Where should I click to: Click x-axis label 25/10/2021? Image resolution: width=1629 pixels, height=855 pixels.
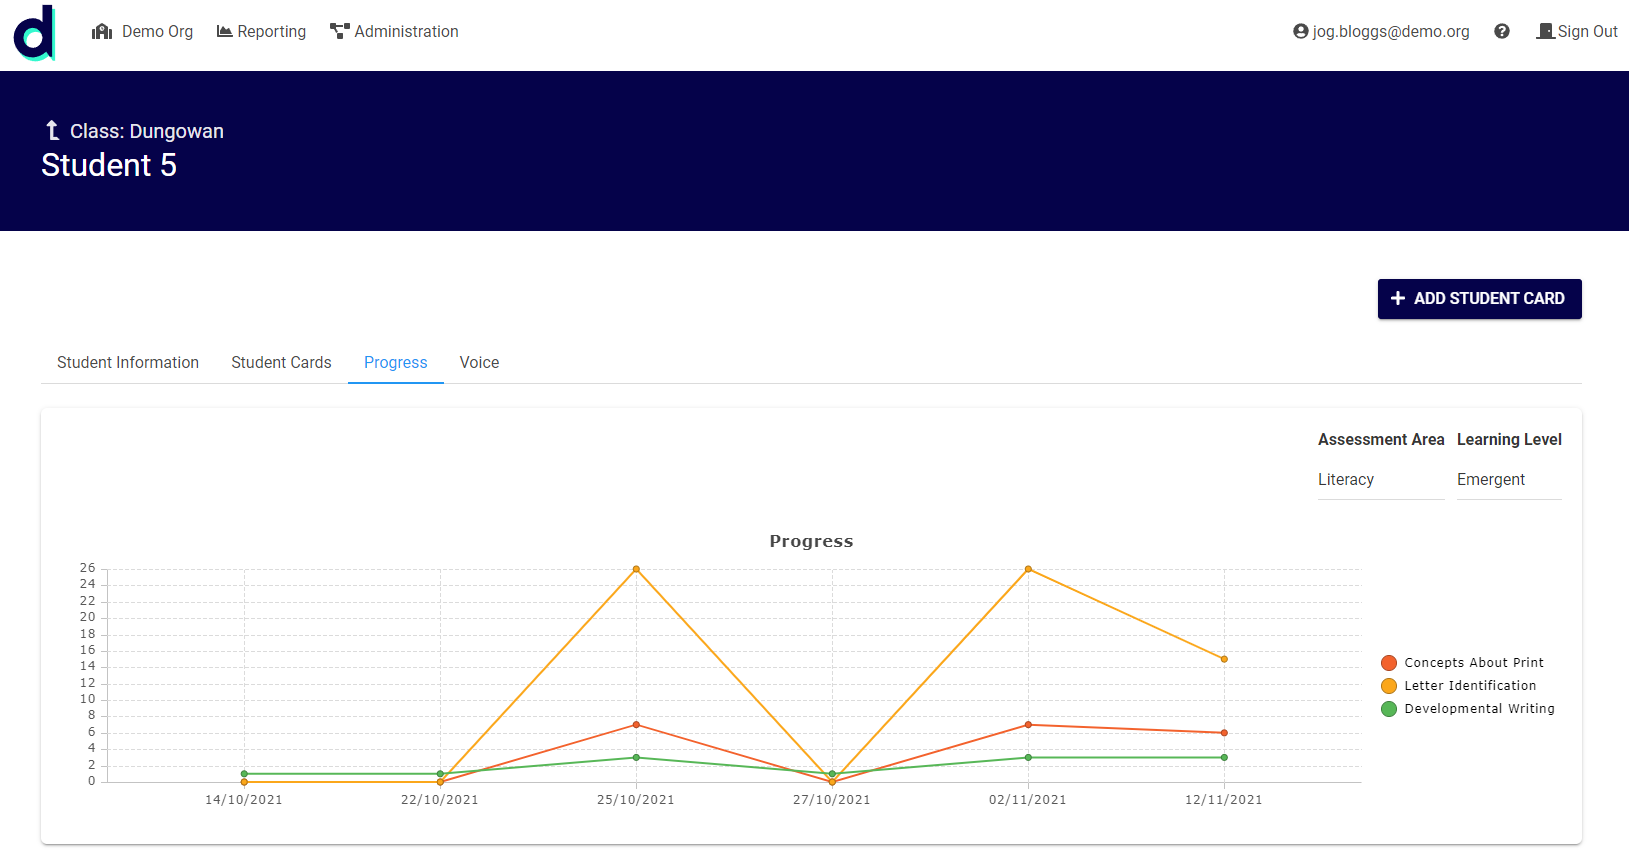click(x=636, y=800)
